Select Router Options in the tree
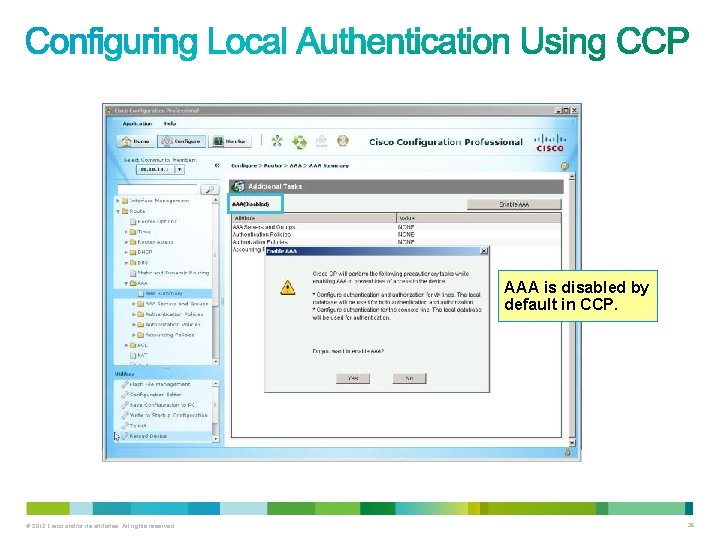This screenshot has width=720, height=540. tap(157, 221)
